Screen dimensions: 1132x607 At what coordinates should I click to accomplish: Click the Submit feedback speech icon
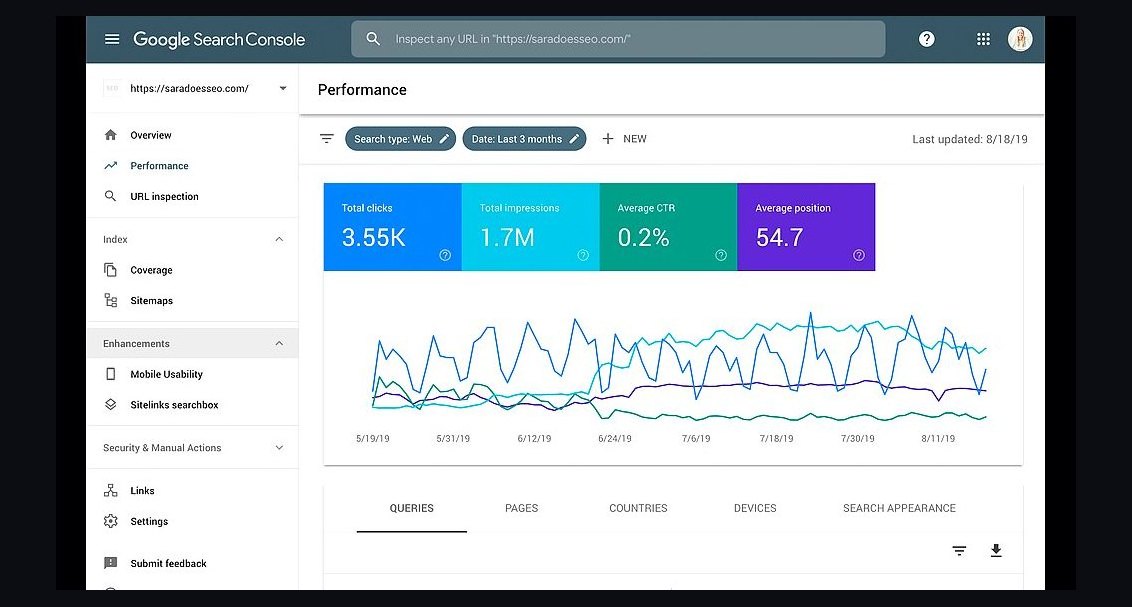(x=110, y=563)
